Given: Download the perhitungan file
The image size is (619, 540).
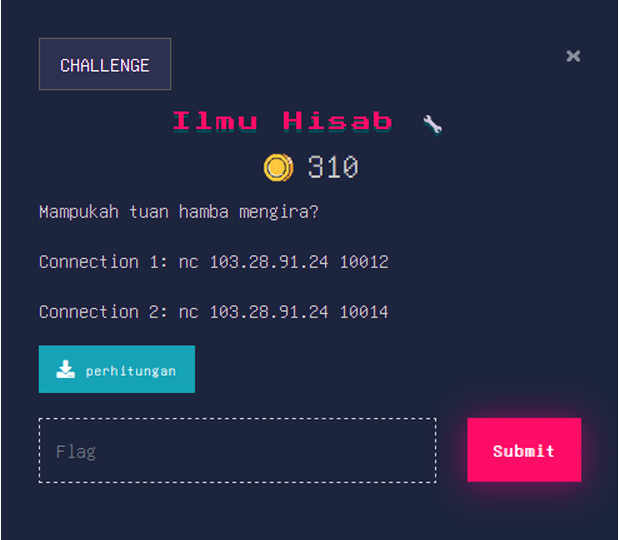Looking at the screenshot, I should click(117, 370).
